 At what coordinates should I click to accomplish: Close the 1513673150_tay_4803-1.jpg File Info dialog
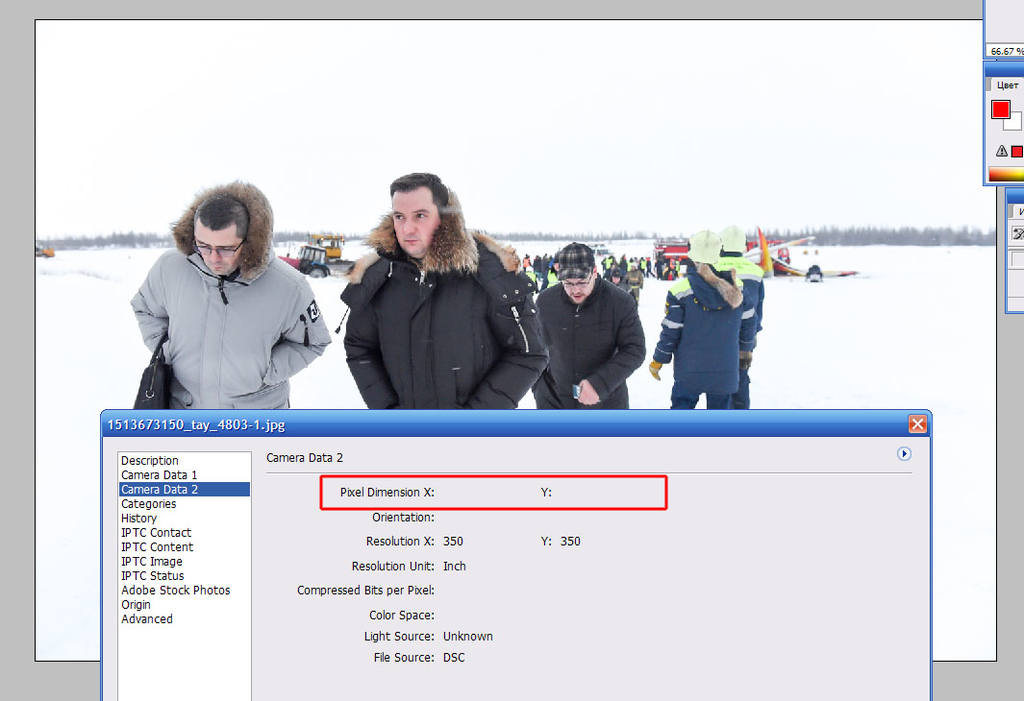(917, 424)
